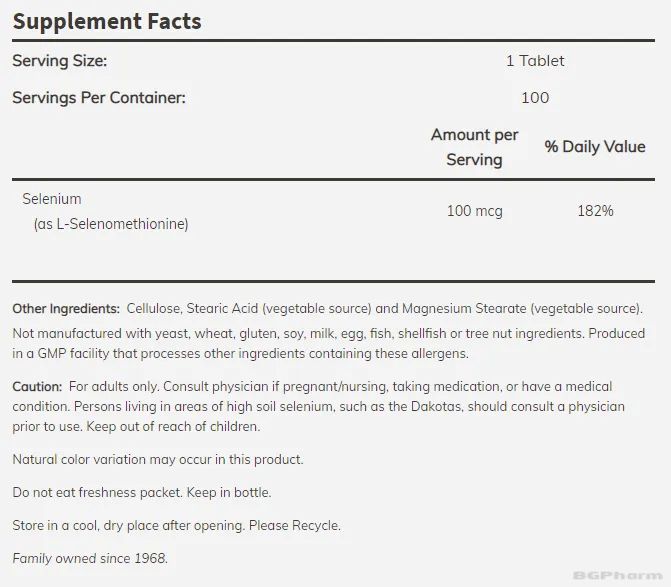671x587 pixels.
Task: Click the Other Ingredients label
Action: 66,309
